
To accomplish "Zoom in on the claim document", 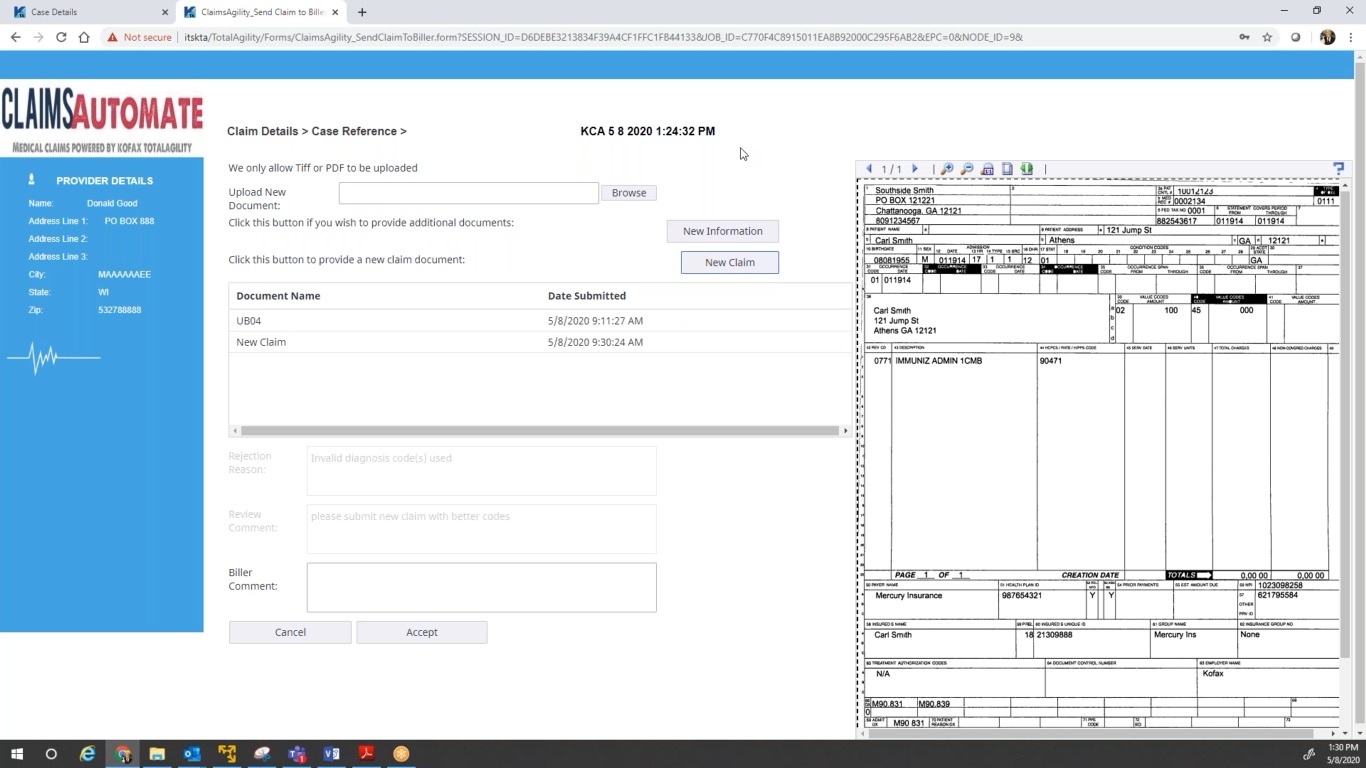I will (947, 169).
